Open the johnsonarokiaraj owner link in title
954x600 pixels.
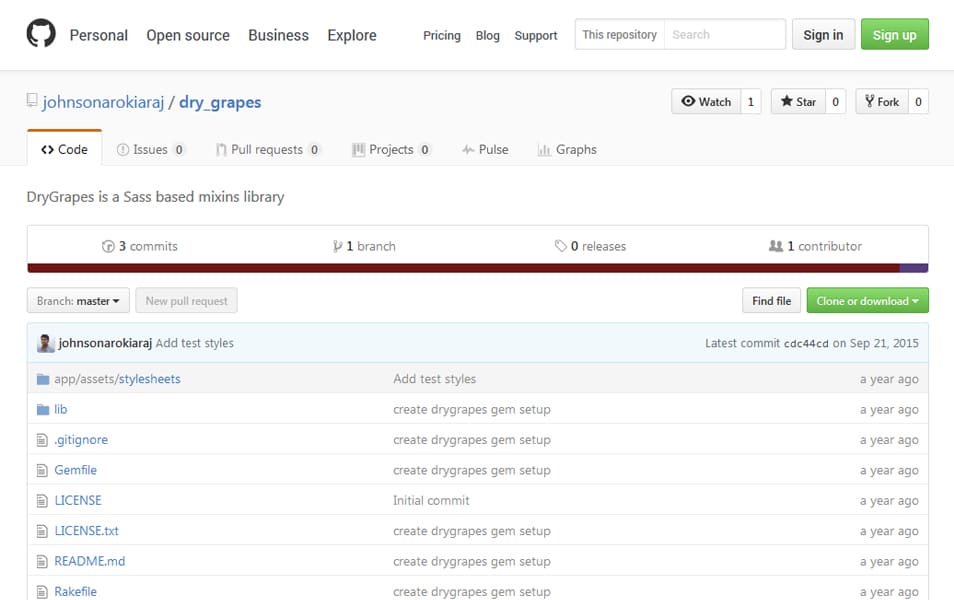coord(103,102)
